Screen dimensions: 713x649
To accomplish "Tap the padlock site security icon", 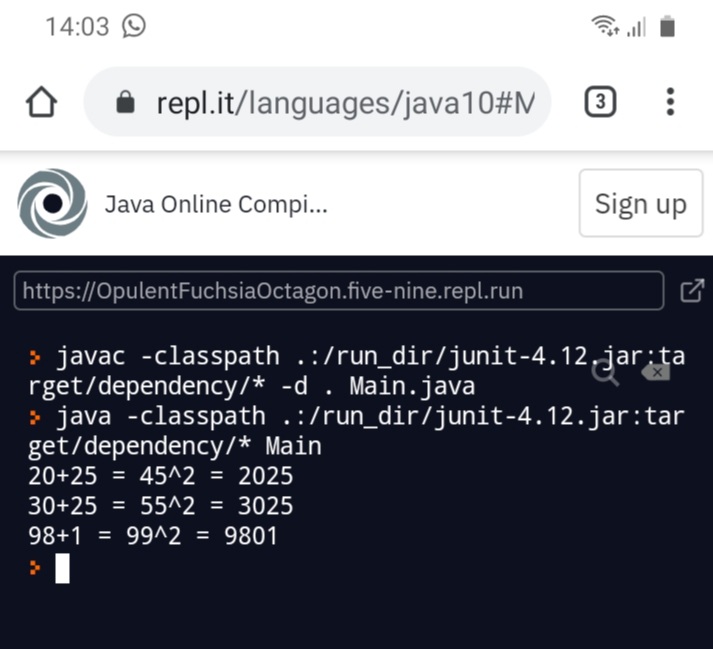I will (125, 102).
